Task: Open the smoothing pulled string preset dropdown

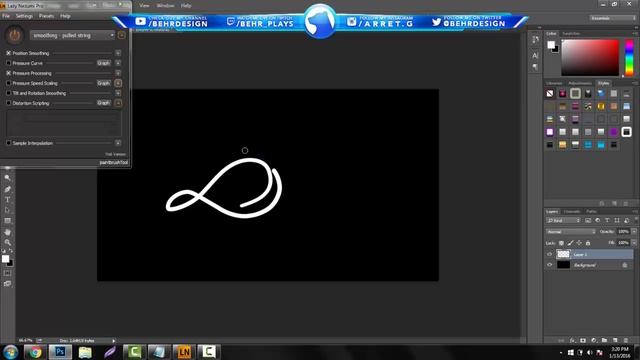Action: [72, 36]
